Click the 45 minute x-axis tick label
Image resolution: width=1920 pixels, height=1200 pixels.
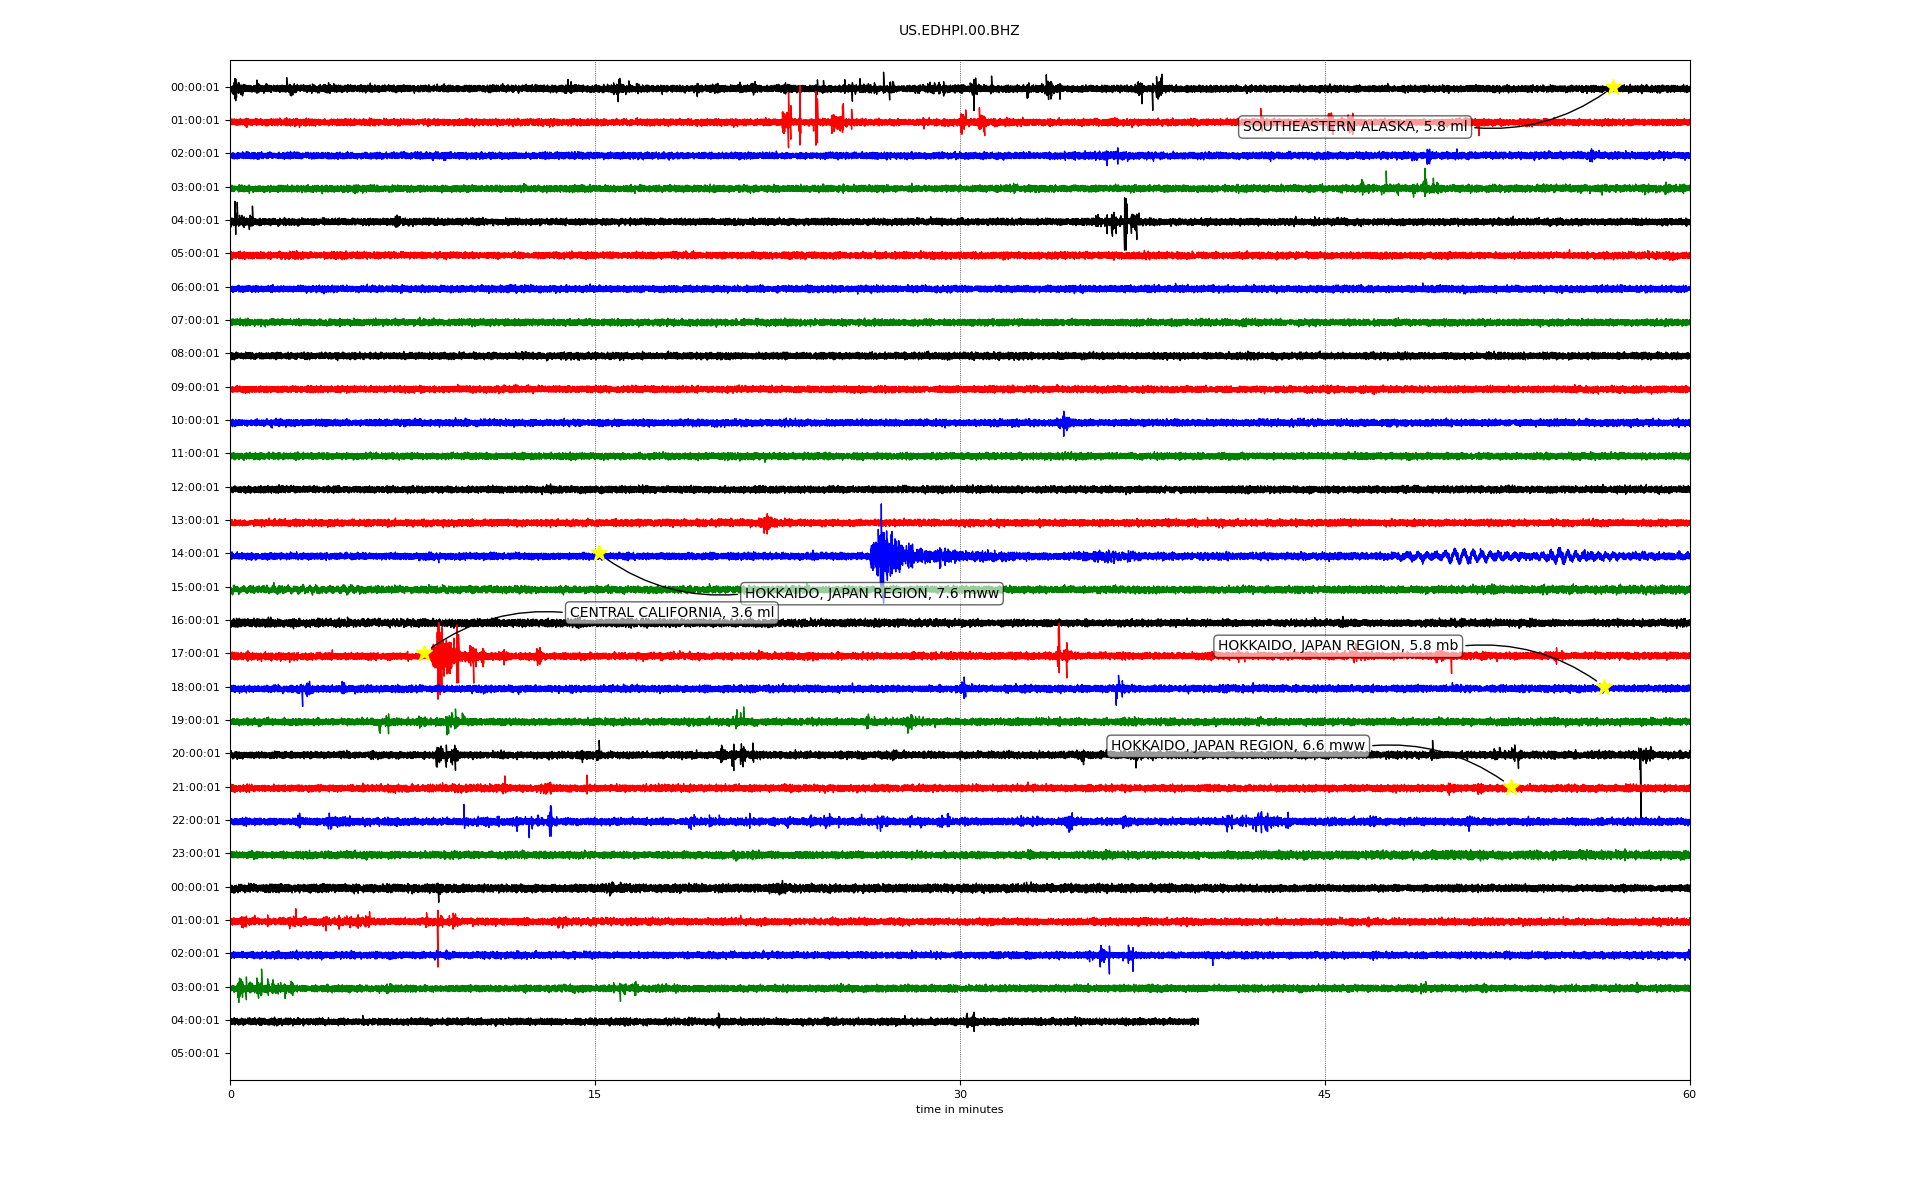(x=1324, y=1094)
